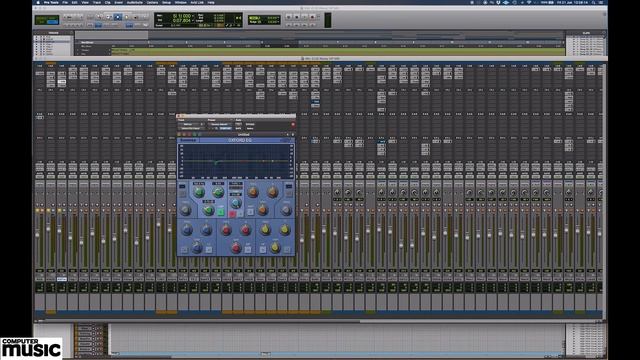Enable Shuffle edit mode
This screenshot has height=360, width=640.
click(41, 18)
